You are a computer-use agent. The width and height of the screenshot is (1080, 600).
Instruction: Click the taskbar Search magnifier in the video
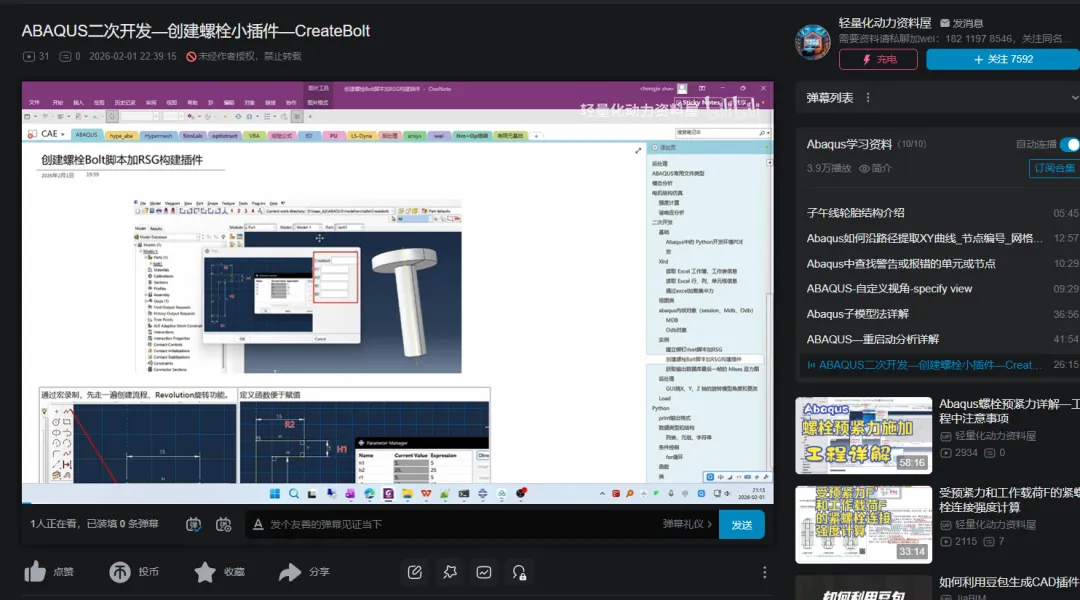tap(294, 493)
